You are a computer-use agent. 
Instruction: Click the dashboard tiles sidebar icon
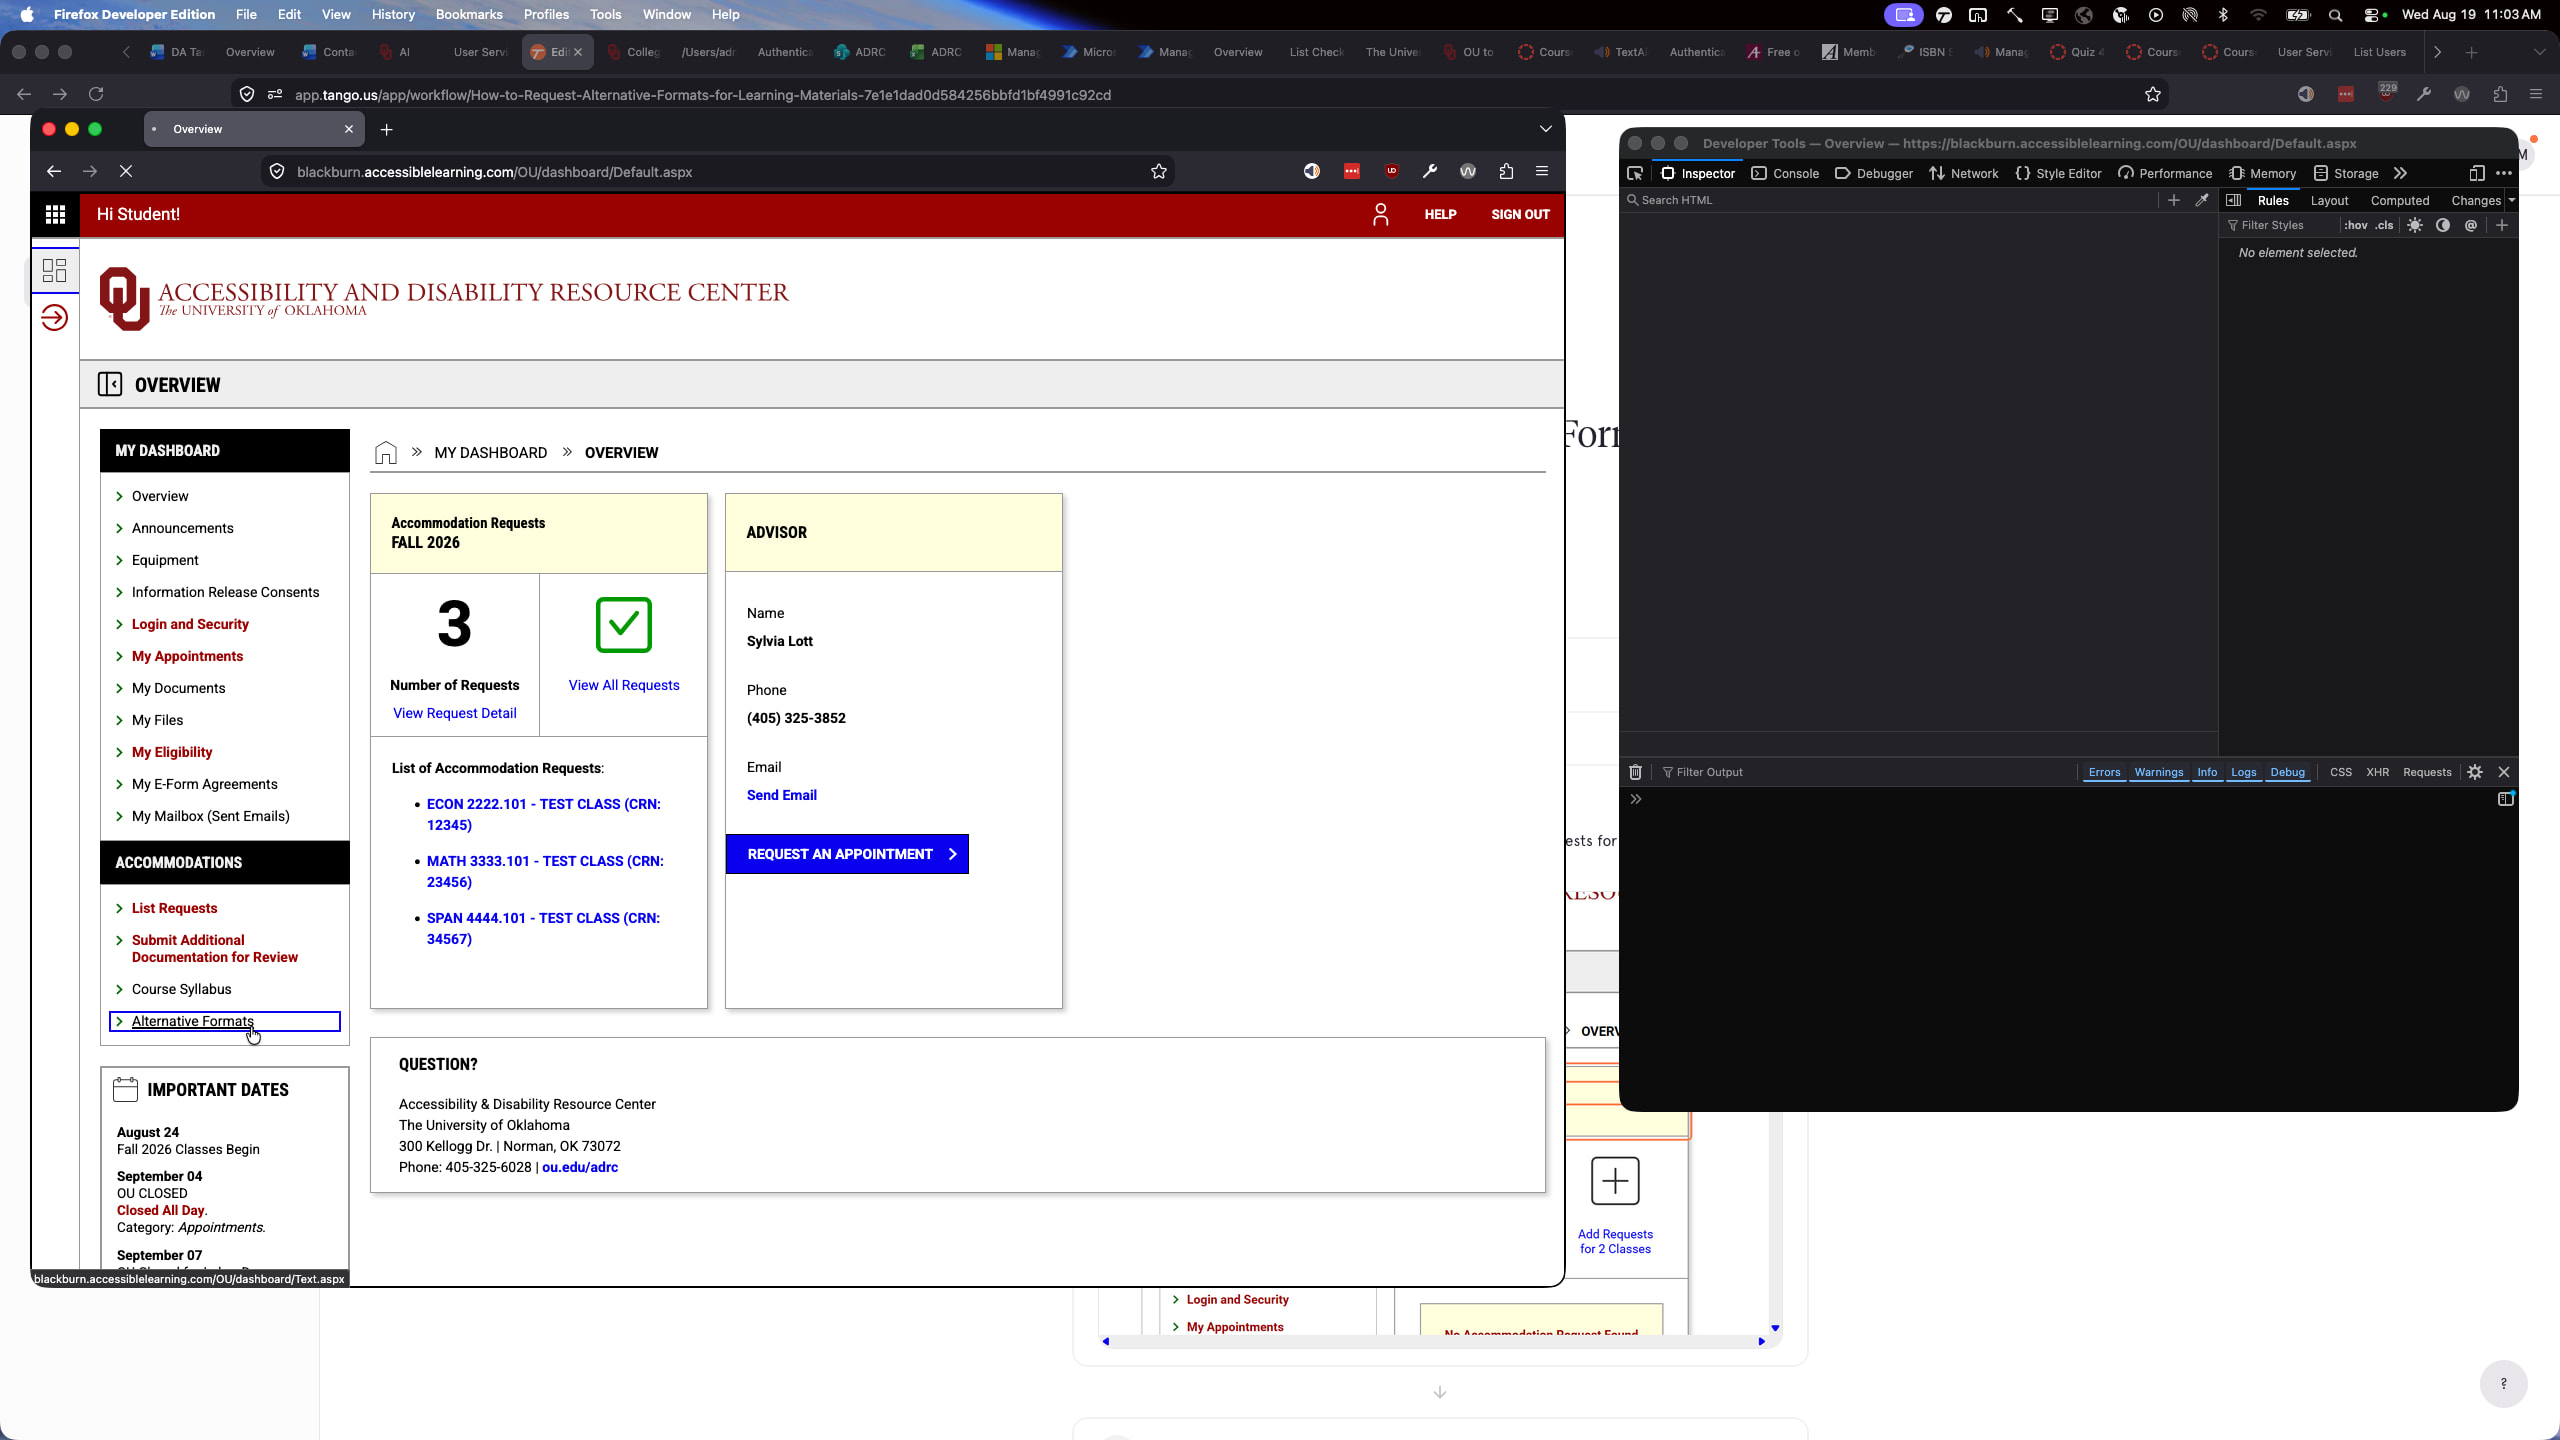point(55,270)
